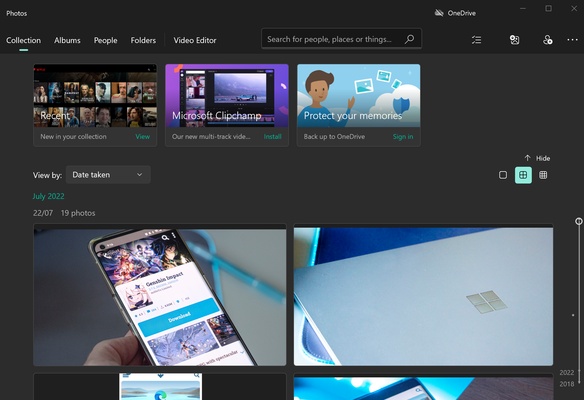Maximize the Photos window
The height and width of the screenshot is (400, 584).
pyautogui.click(x=549, y=8)
